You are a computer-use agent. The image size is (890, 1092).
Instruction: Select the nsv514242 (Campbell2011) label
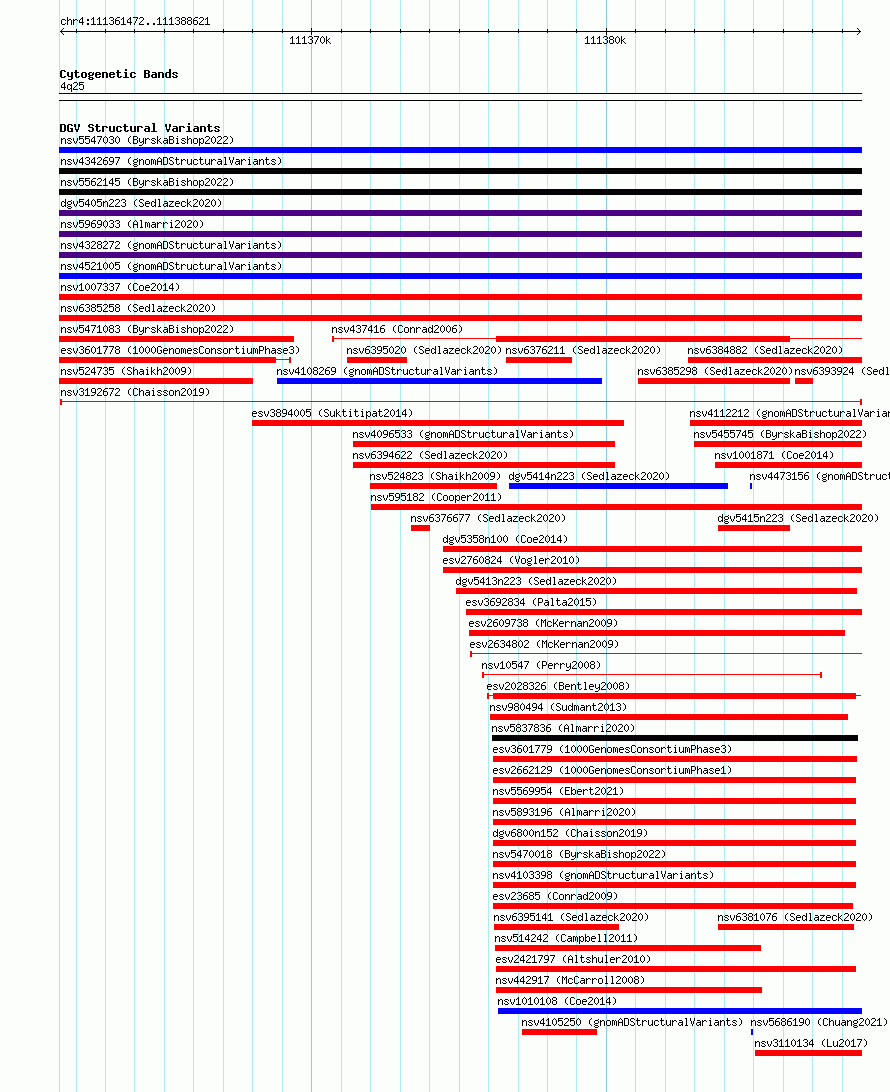pyautogui.click(x=566, y=938)
